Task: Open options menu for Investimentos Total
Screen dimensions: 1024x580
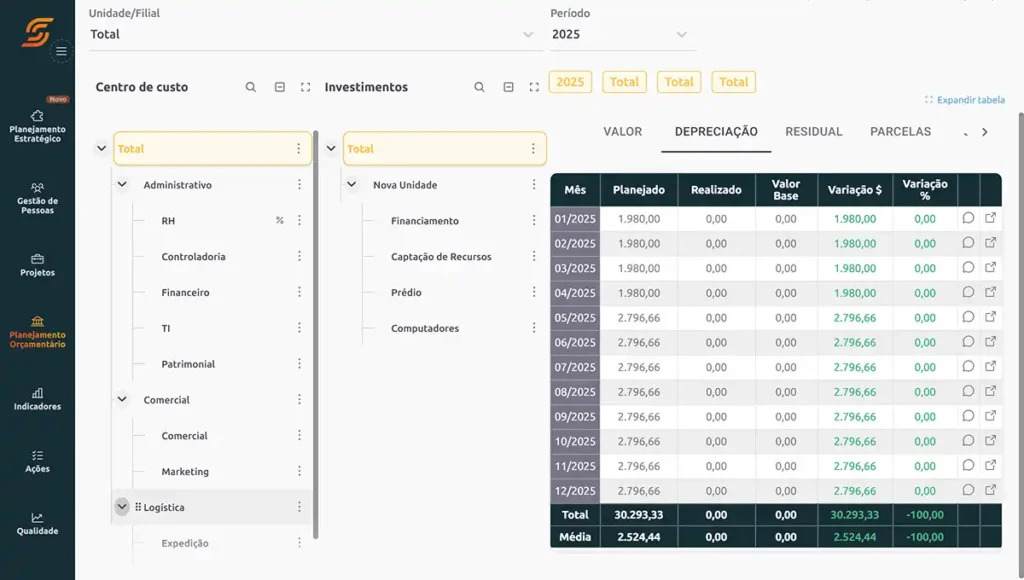Action: coord(533,148)
